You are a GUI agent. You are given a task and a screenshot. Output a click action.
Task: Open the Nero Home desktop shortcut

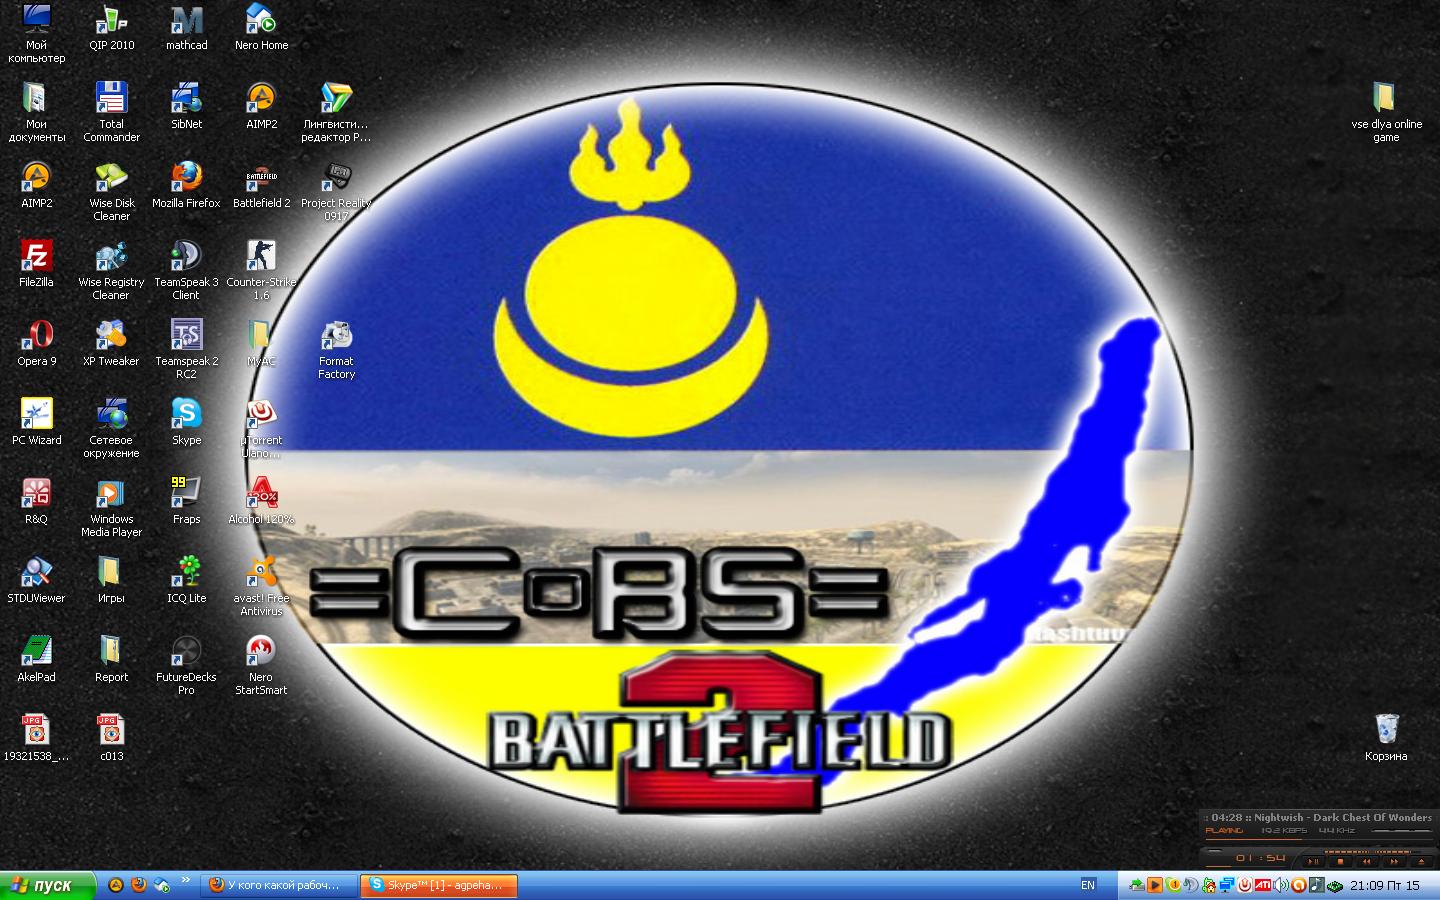261,28
